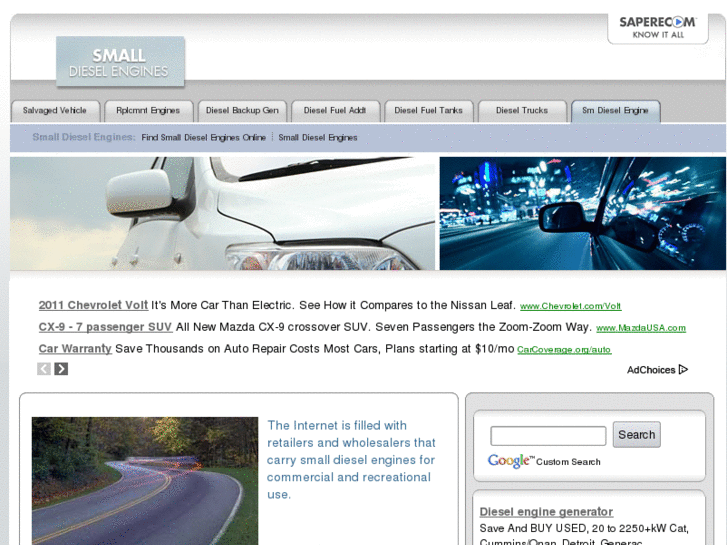Open the Salvaged Vehicle tab
The image size is (727, 545).
(x=55, y=111)
